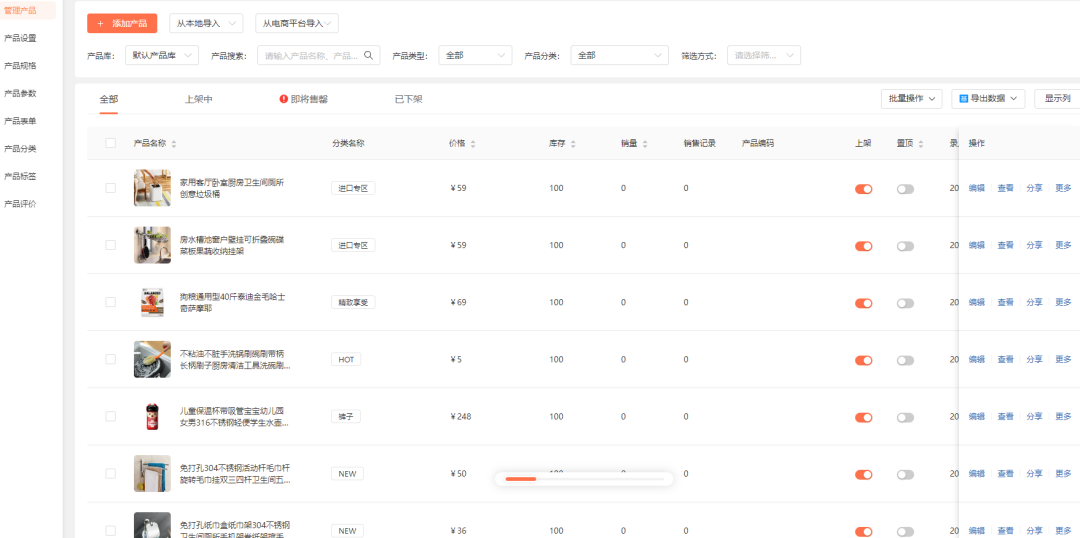
Task: Click 查看 for the 儿童保温杯 row
Action: (1006, 417)
